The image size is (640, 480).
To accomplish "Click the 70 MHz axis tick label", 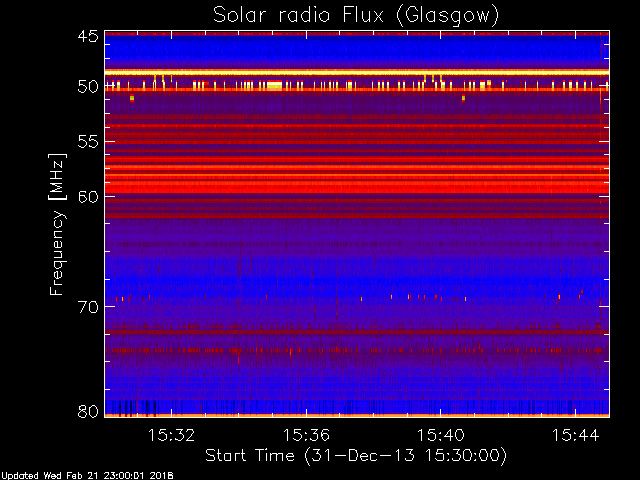I will (88, 307).
